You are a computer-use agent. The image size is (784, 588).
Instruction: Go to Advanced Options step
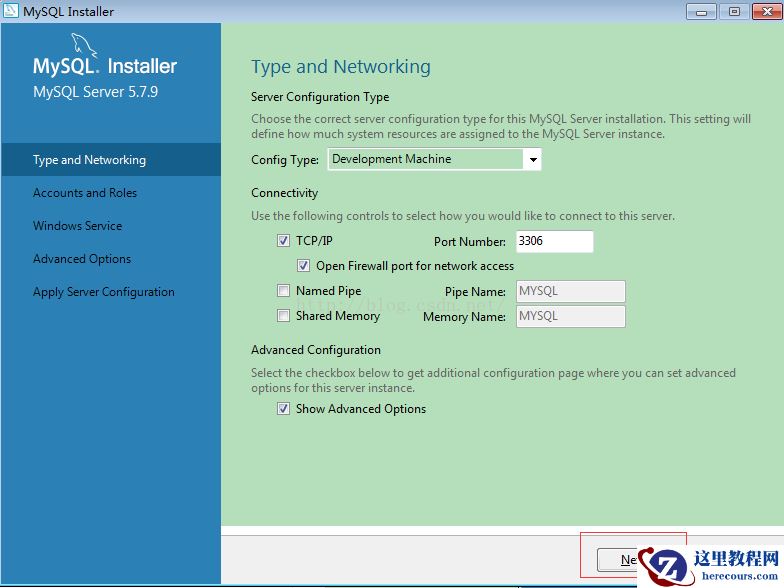click(82, 258)
